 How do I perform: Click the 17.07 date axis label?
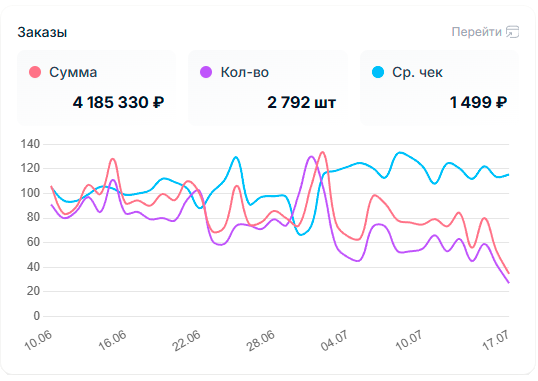[495, 340]
